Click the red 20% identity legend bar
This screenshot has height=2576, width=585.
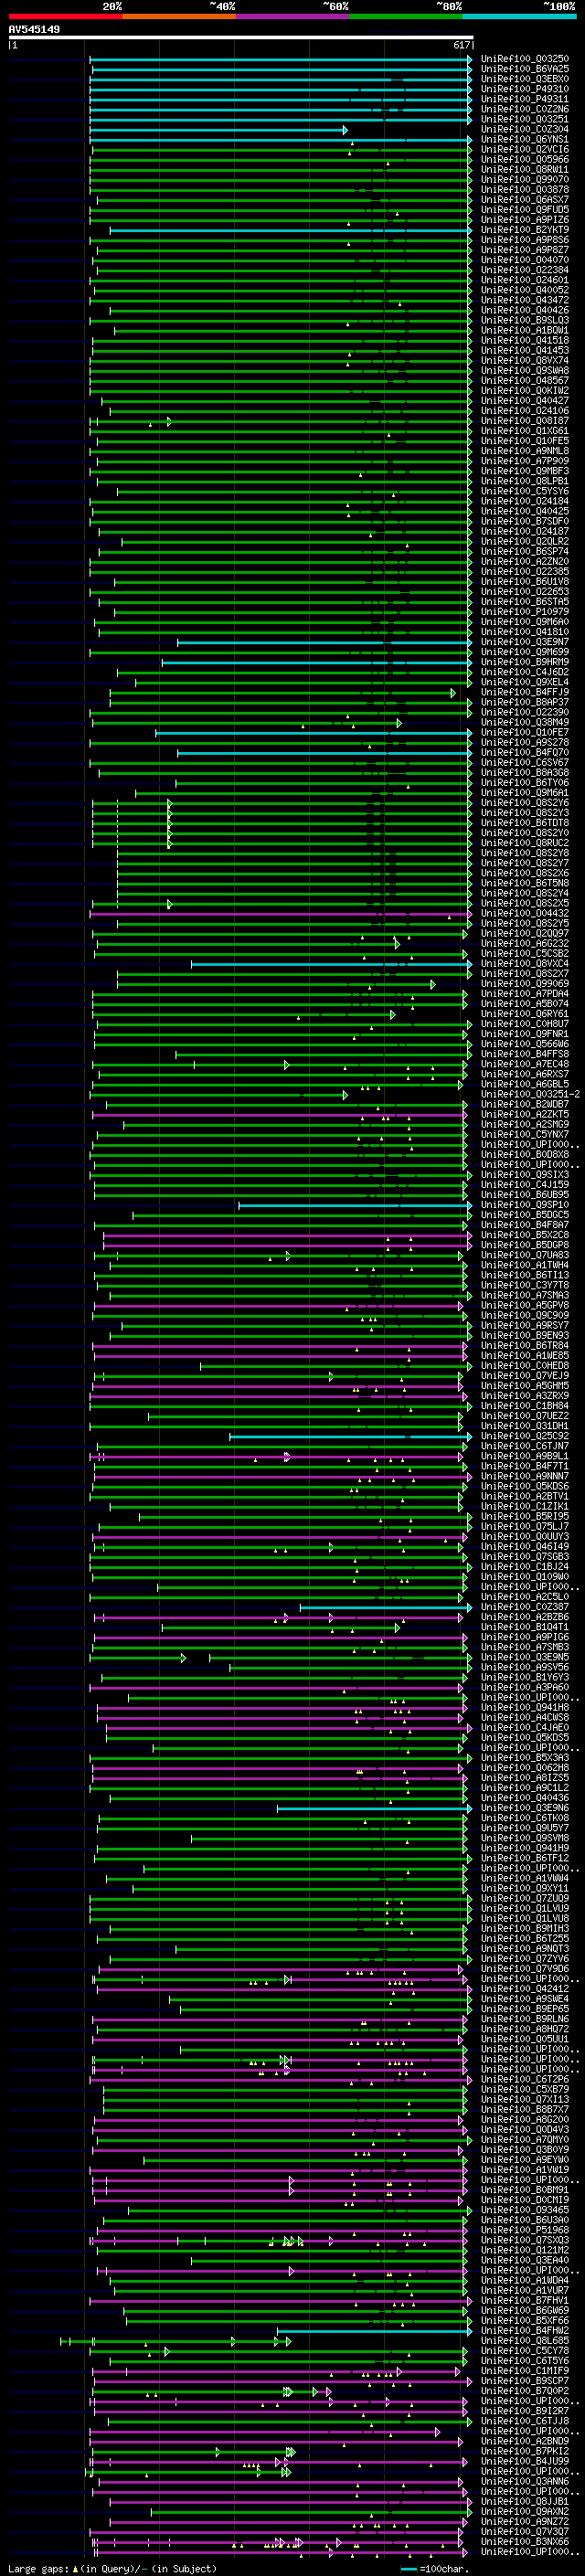pyautogui.click(x=66, y=16)
